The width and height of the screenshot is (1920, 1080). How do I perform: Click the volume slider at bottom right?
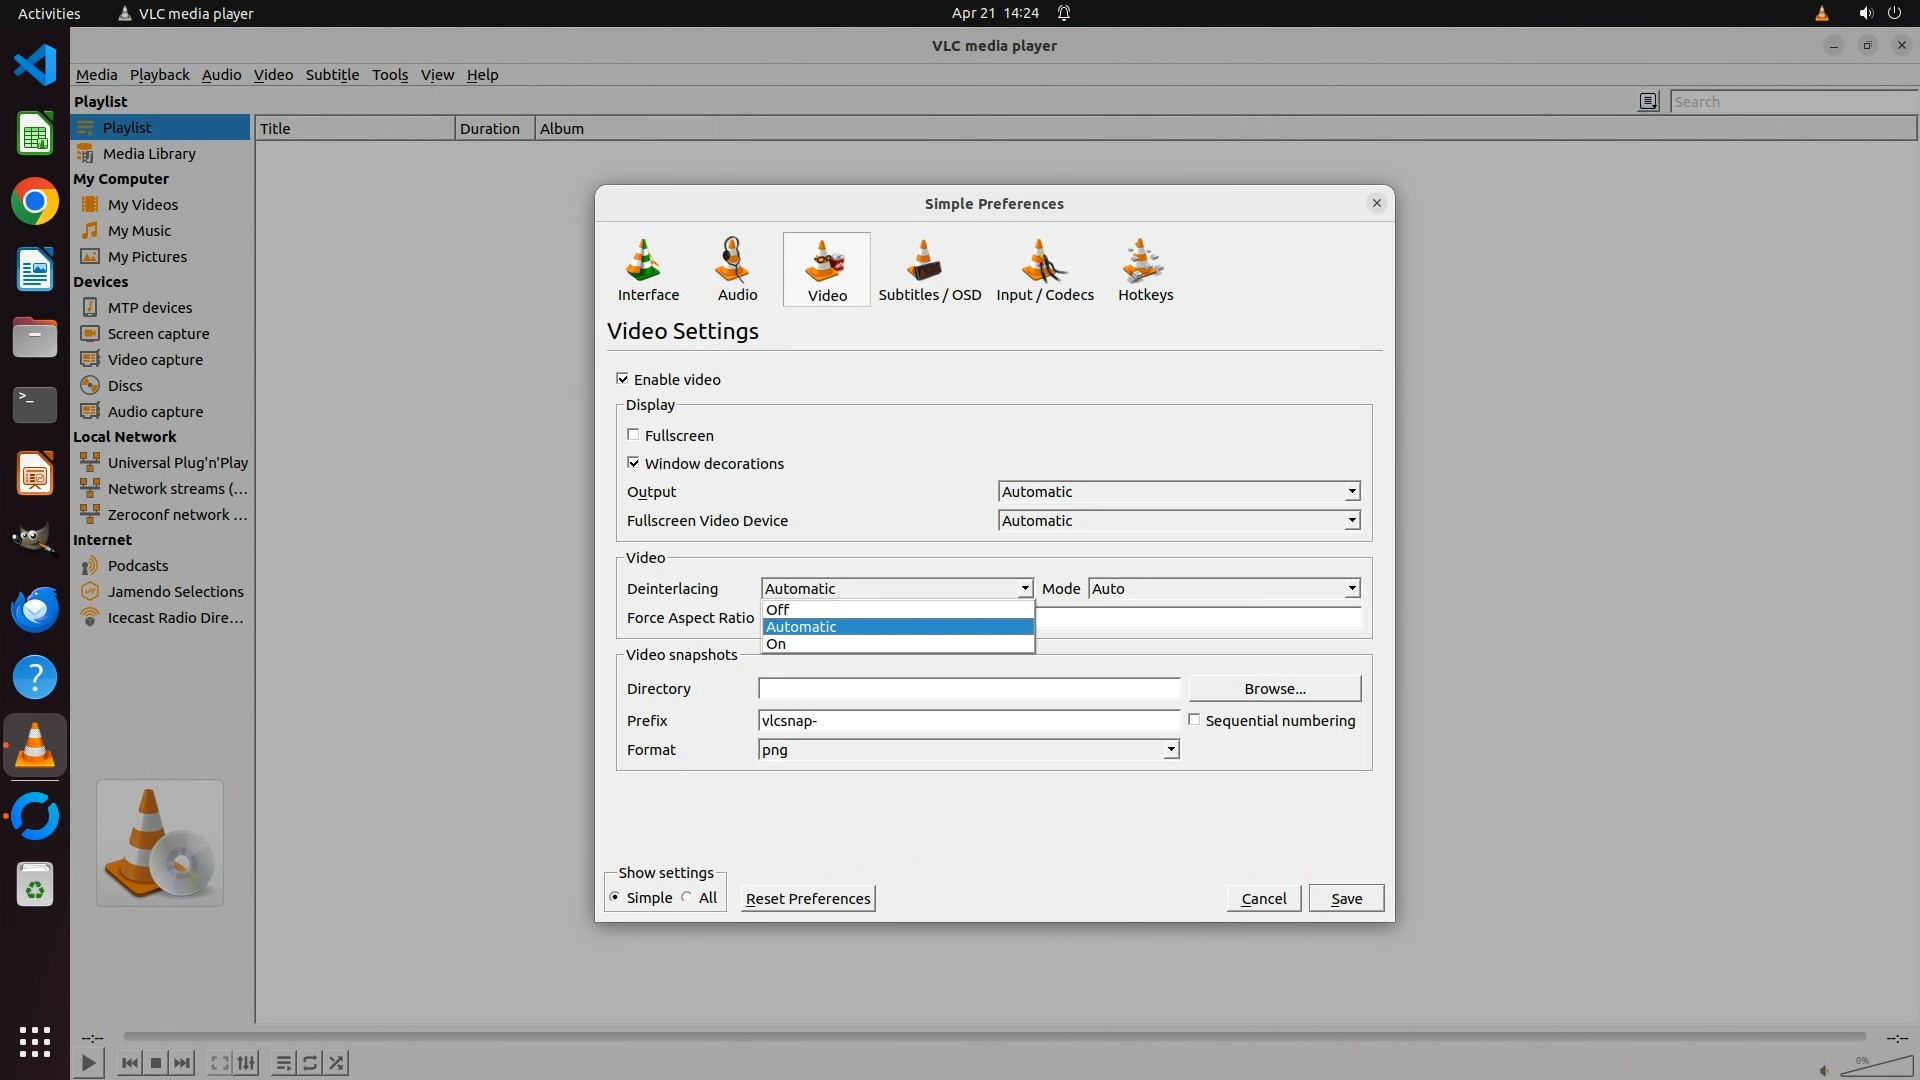click(x=1877, y=1066)
